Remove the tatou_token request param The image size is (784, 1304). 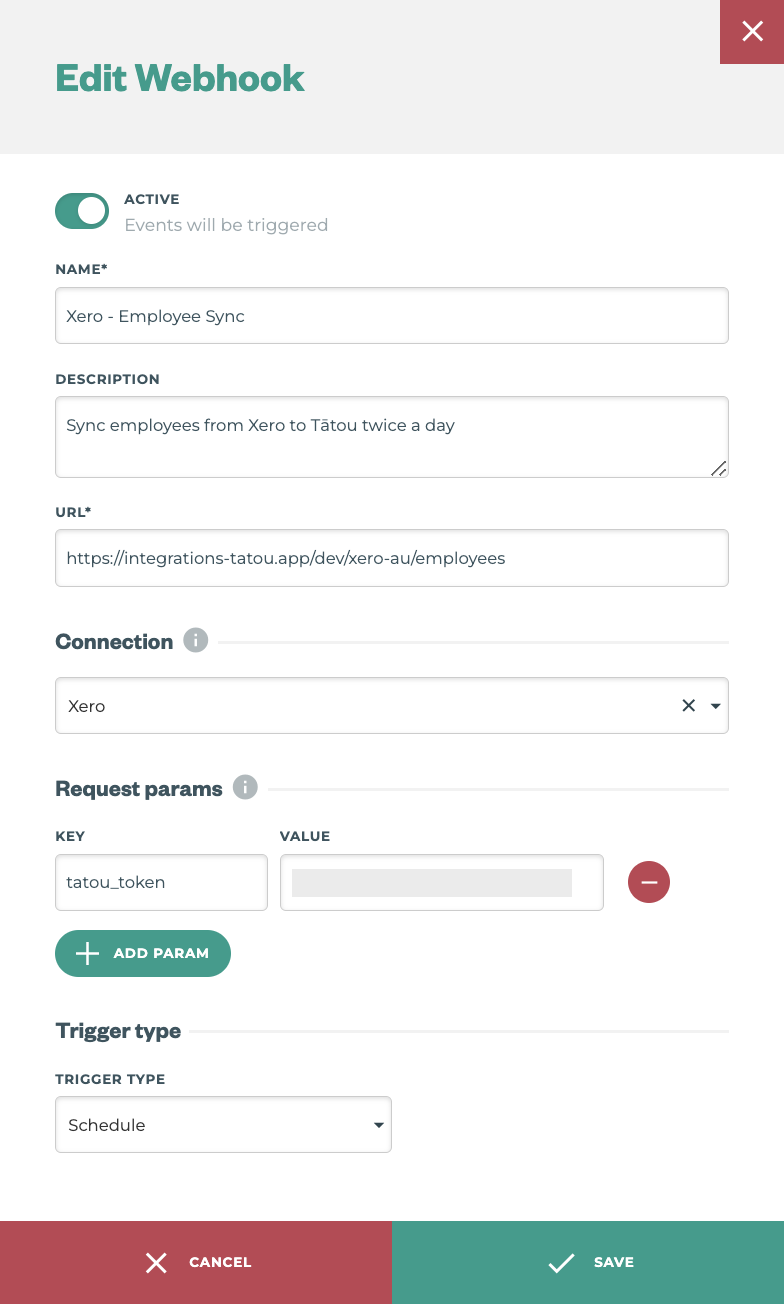649,882
